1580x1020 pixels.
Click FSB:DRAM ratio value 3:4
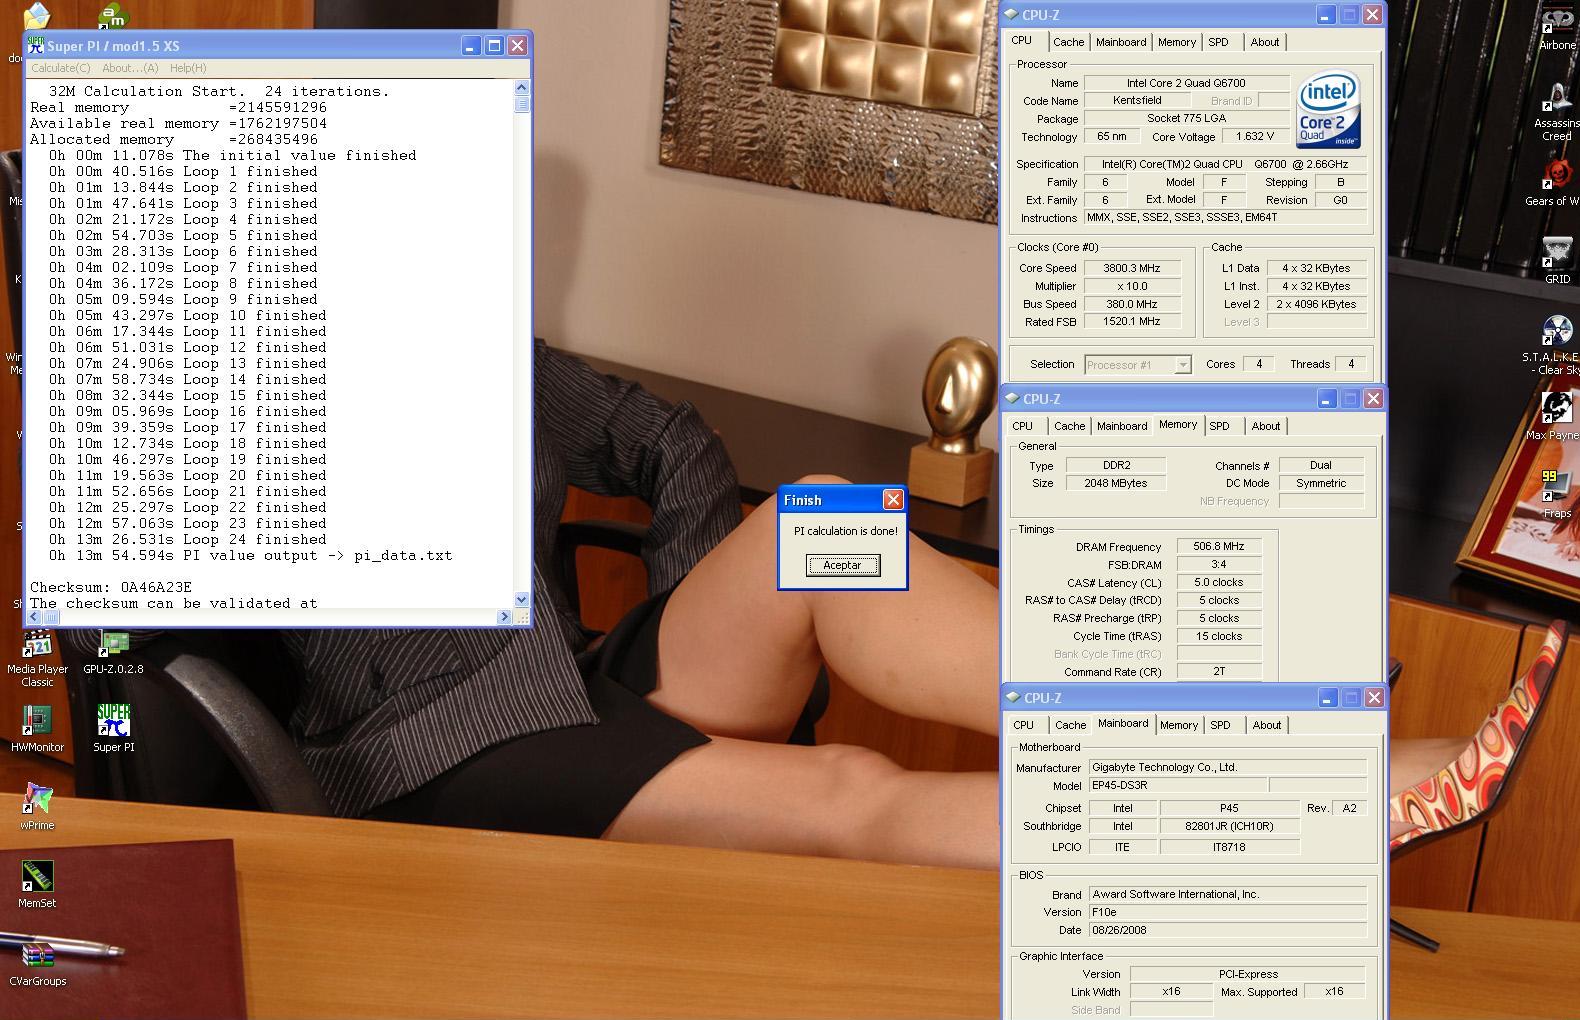1219,565
